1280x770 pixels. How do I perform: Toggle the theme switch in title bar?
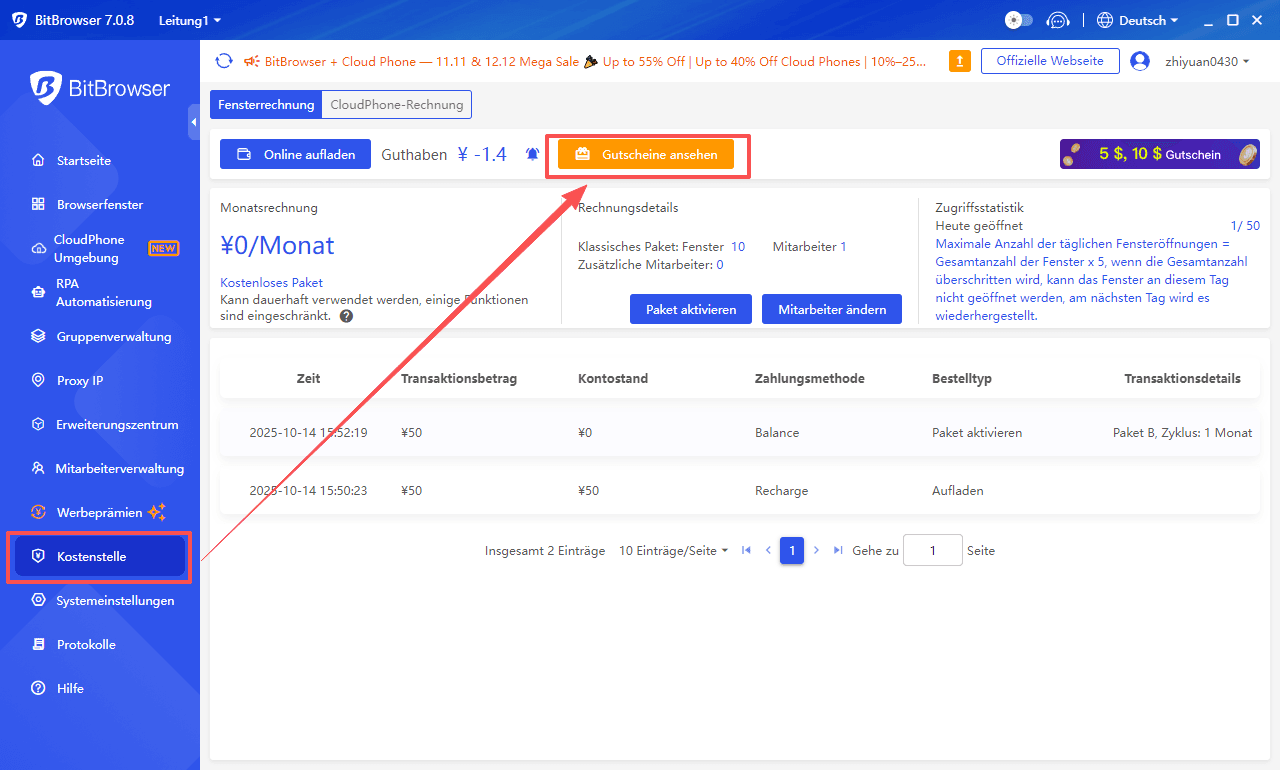[x=1018, y=20]
